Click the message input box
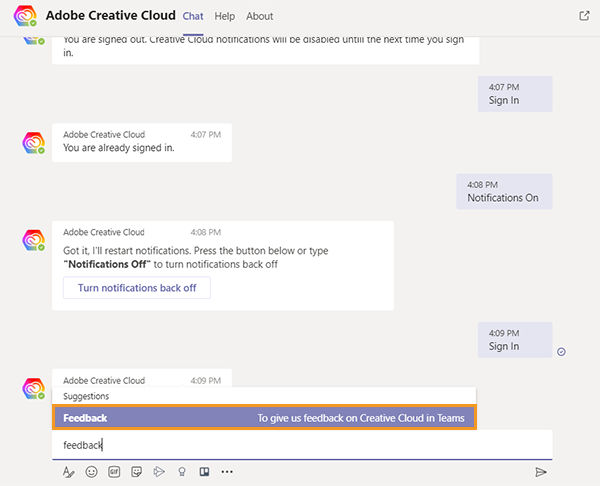The height and width of the screenshot is (486, 600). pyautogui.click(x=300, y=445)
